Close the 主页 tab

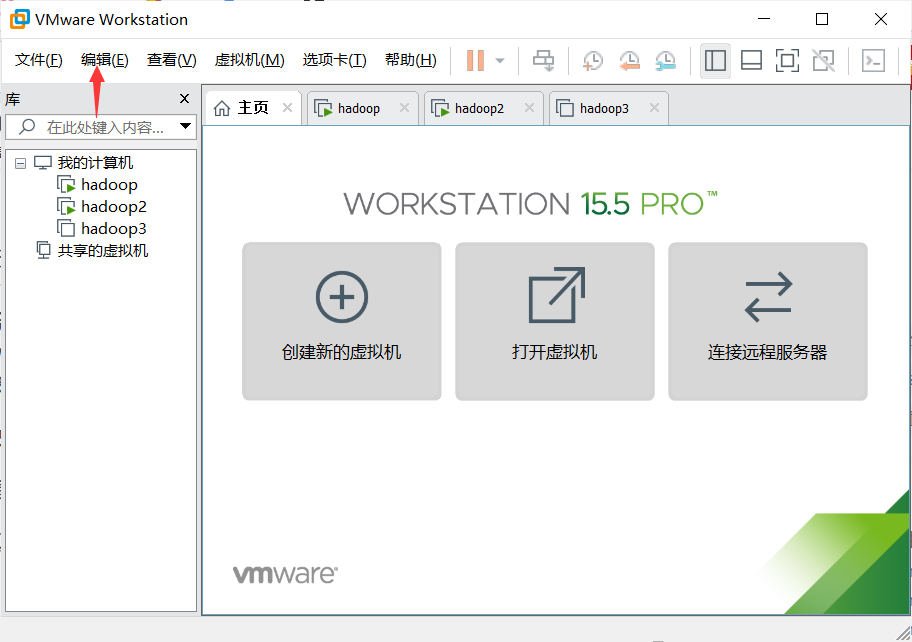(x=287, y=108)
